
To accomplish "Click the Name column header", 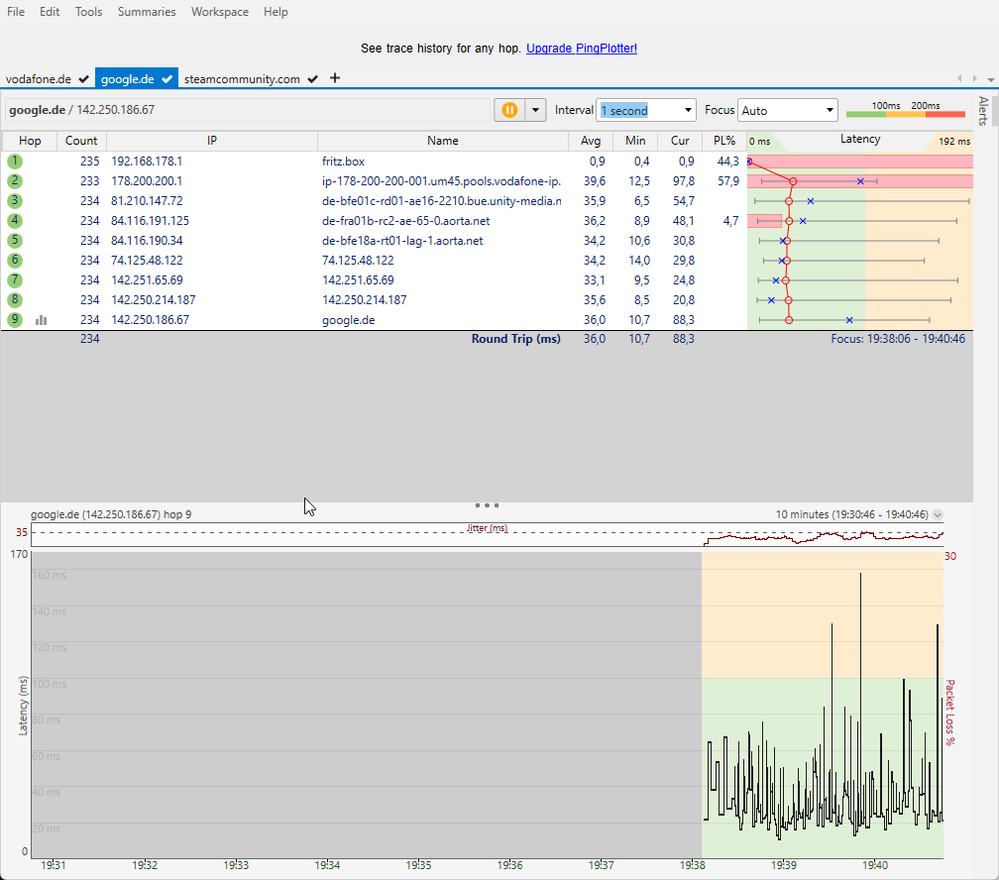I will click(x=443, y=141).
